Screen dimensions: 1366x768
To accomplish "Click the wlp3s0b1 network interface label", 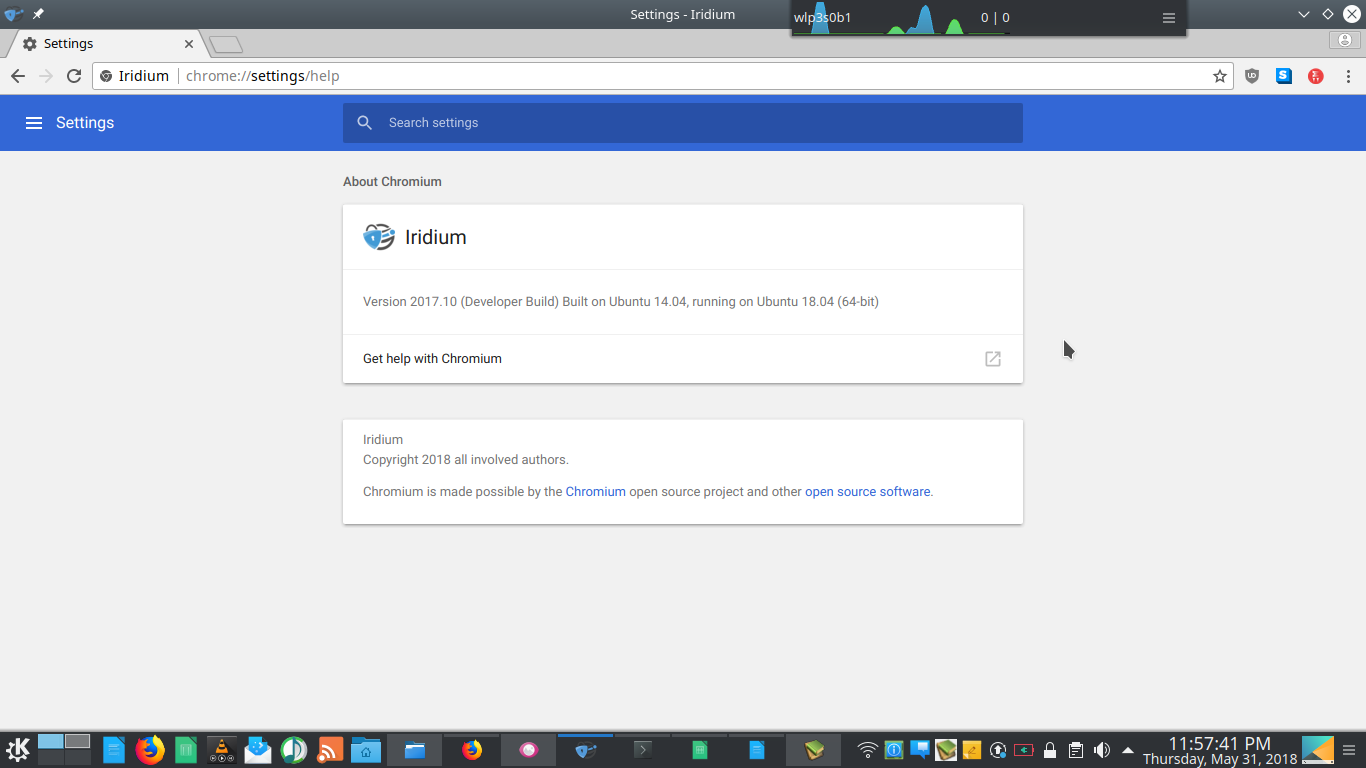I will (822, 18).
